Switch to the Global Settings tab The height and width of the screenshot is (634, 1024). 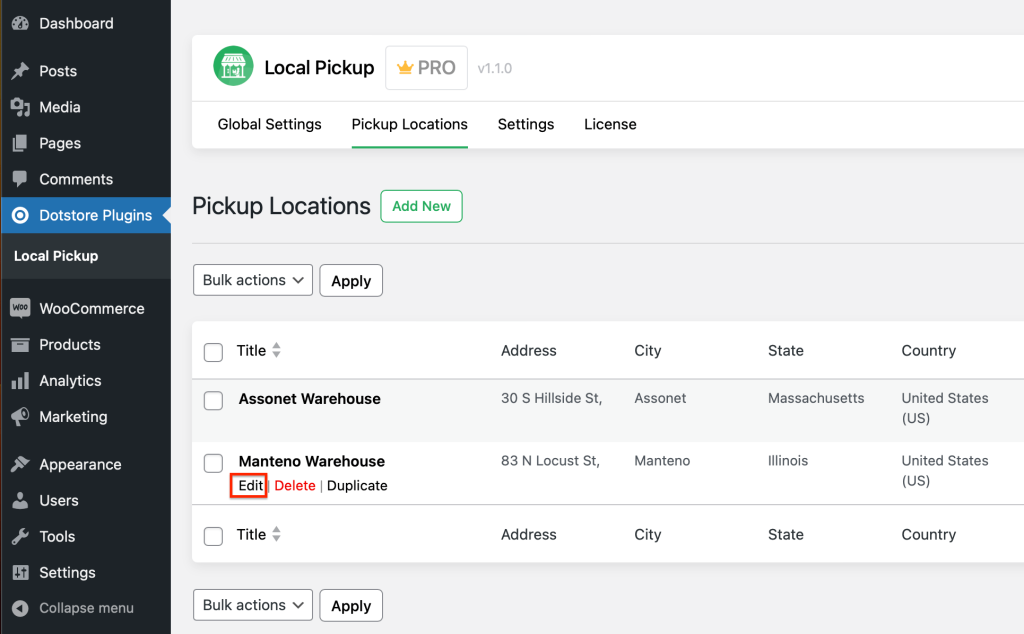(x=269, y=124)
